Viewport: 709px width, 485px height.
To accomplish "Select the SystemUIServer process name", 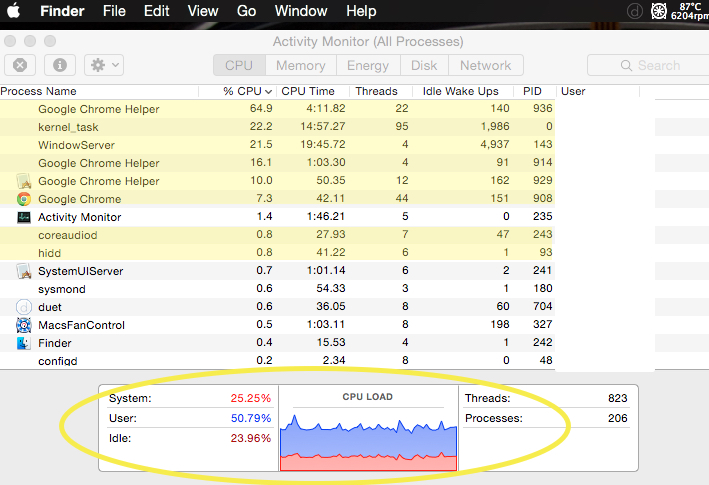I will point(80,271).
